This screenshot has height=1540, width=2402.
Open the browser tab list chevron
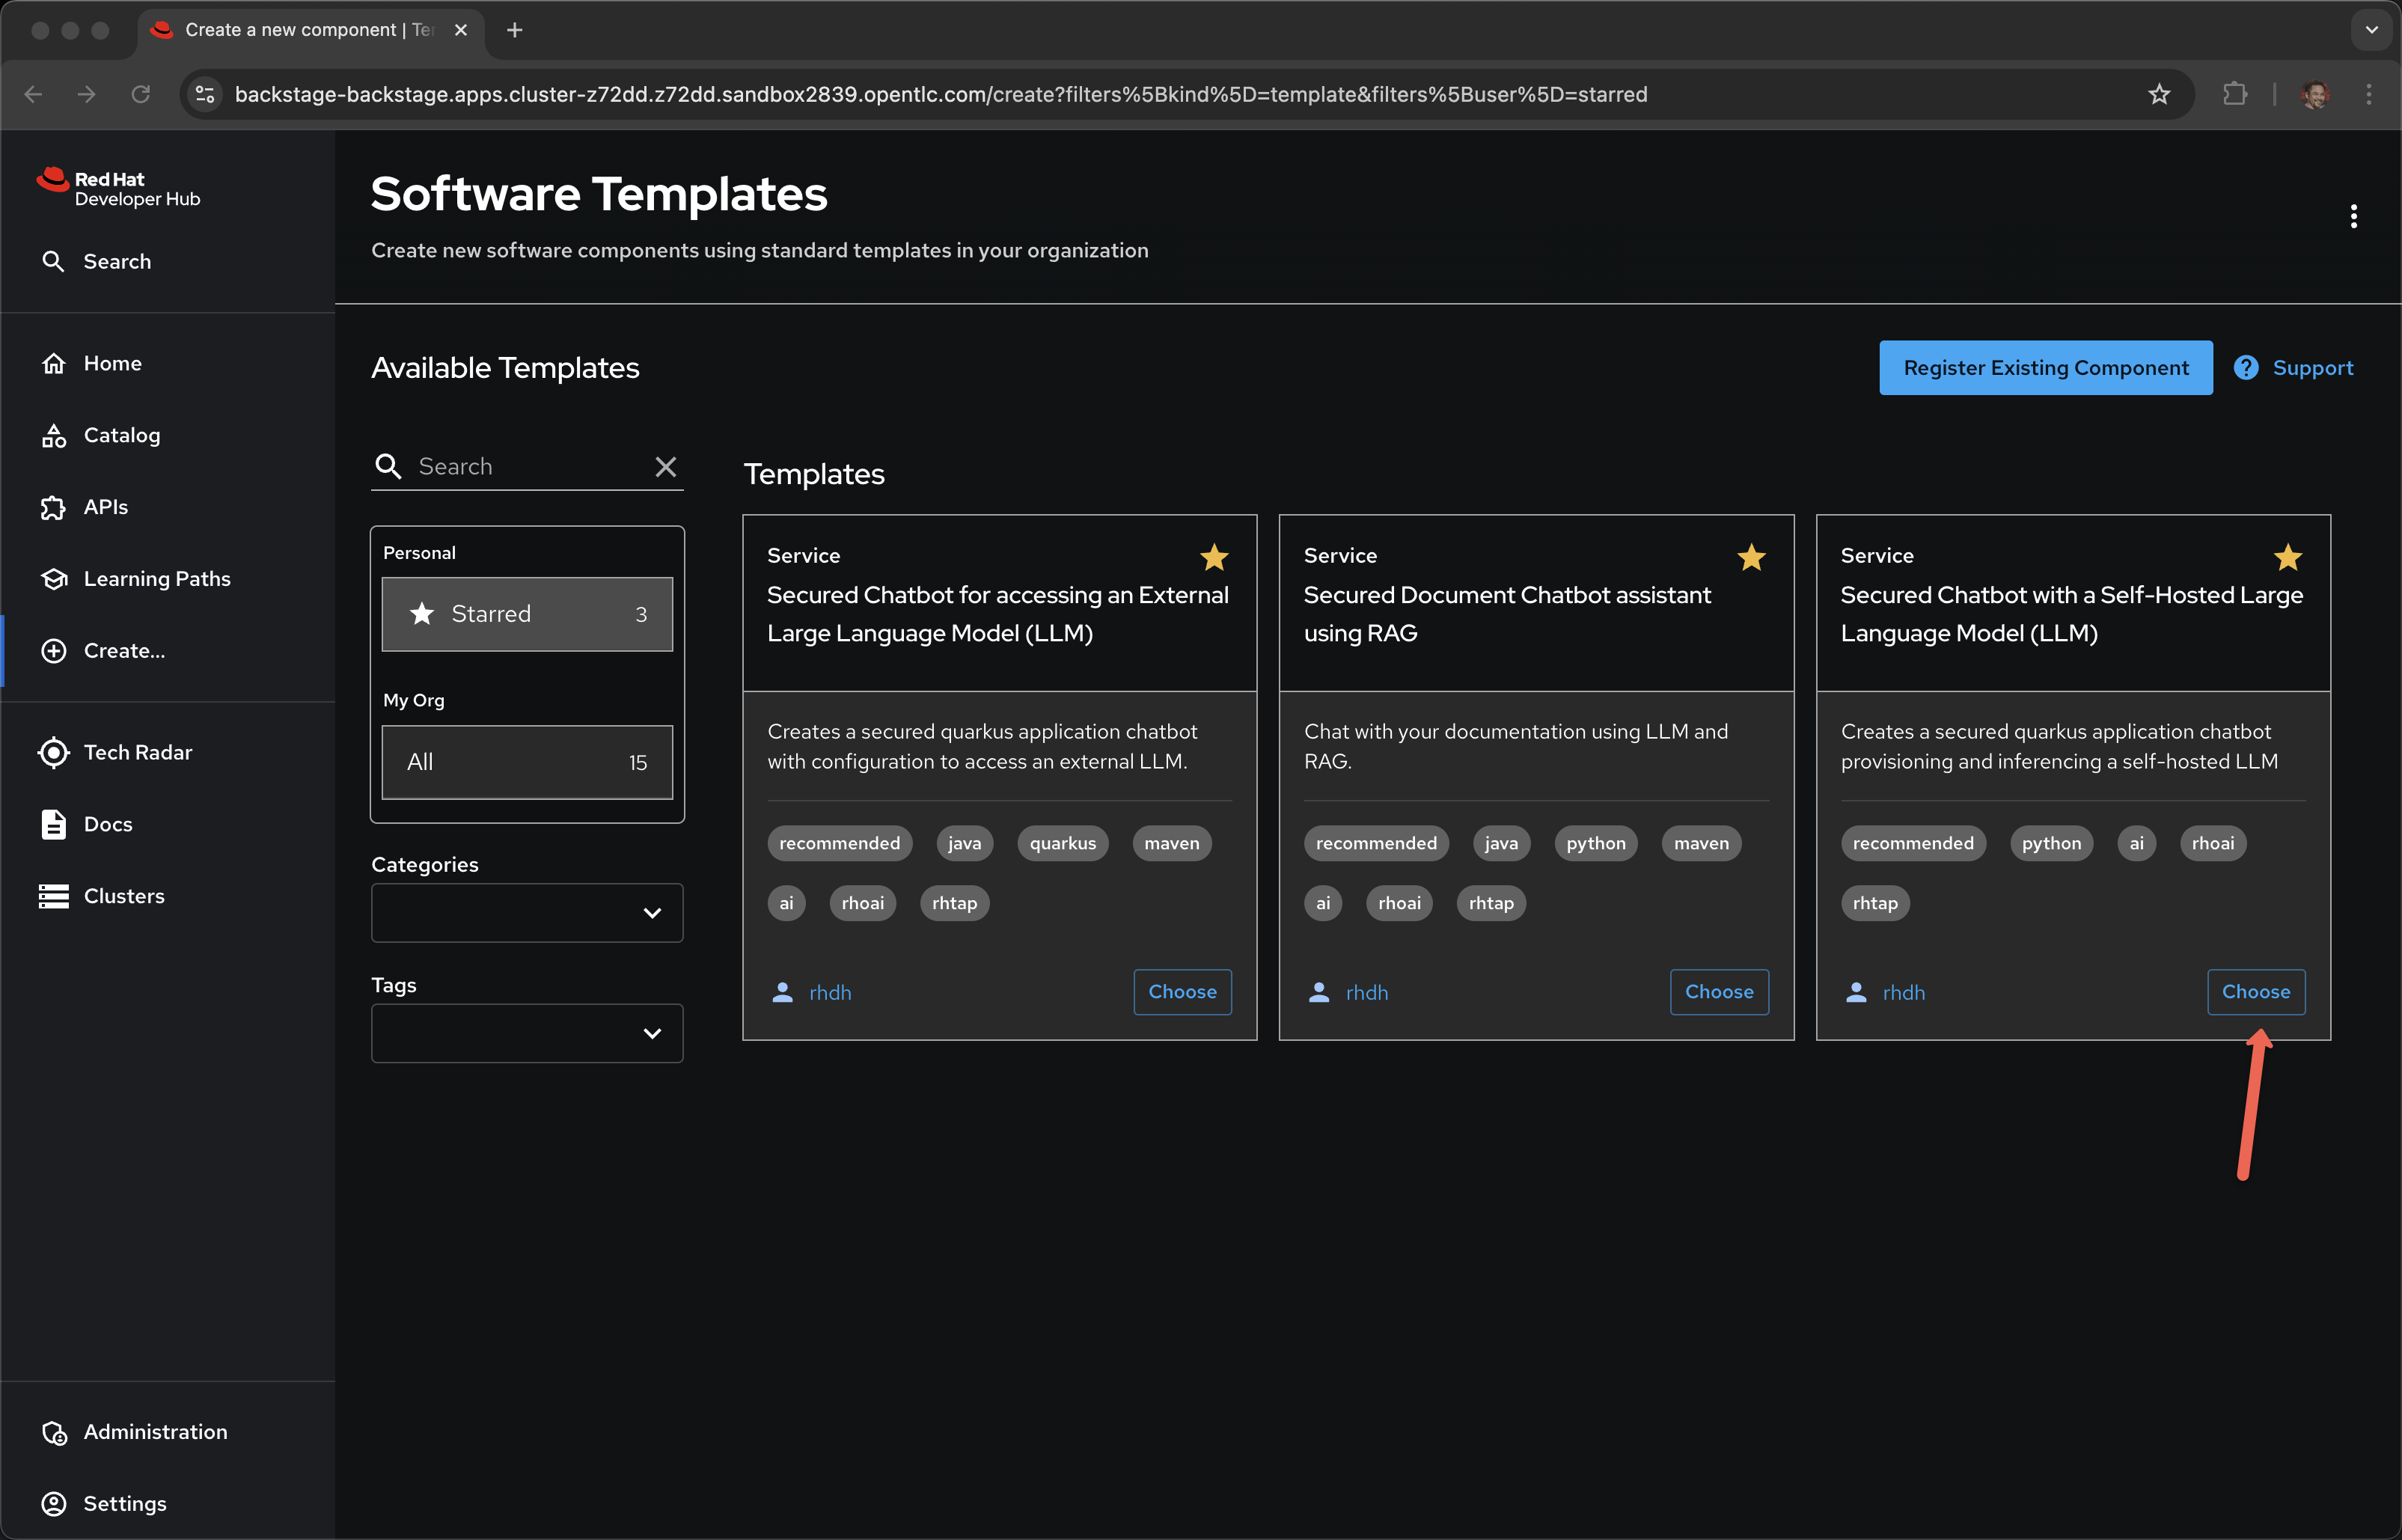click(2371, 30)
